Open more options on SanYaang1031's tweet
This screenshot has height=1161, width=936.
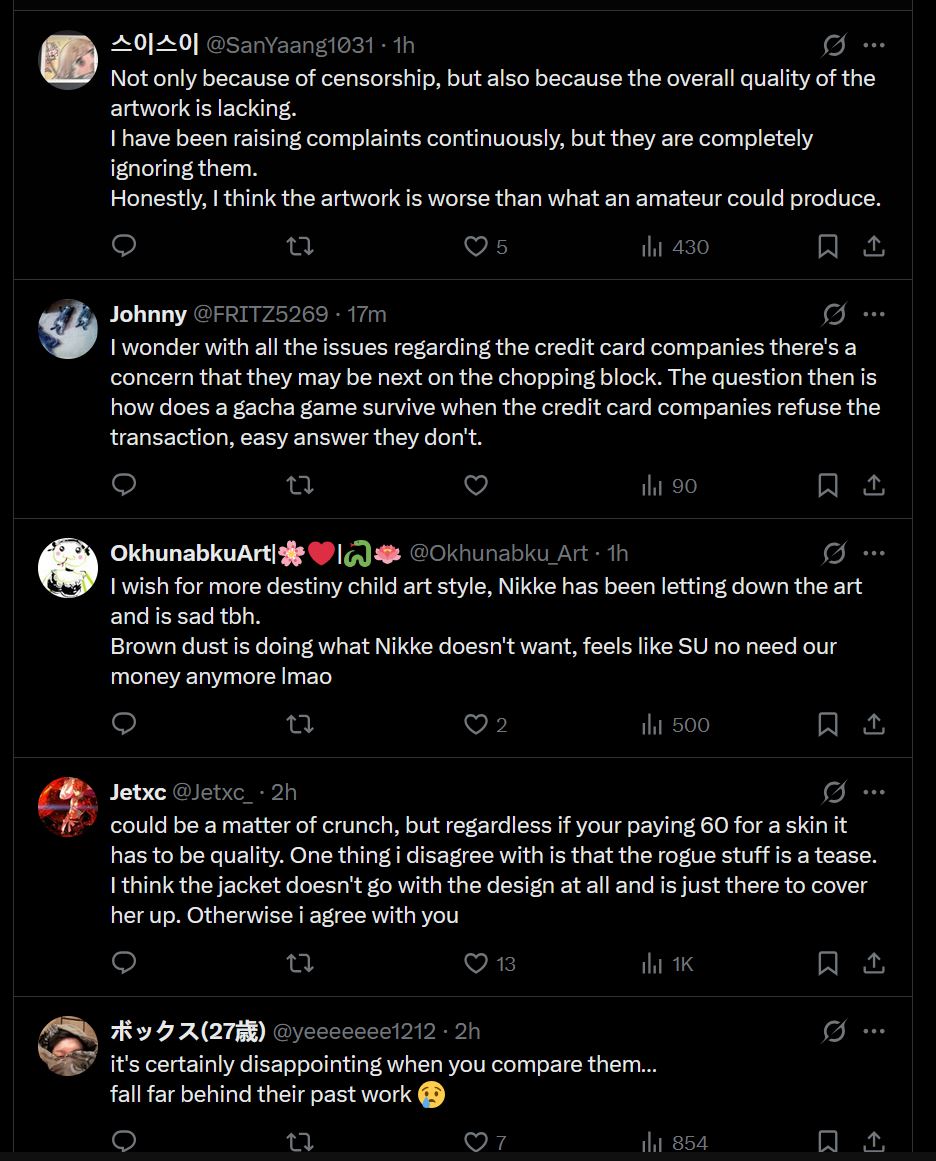click(874, 45)
